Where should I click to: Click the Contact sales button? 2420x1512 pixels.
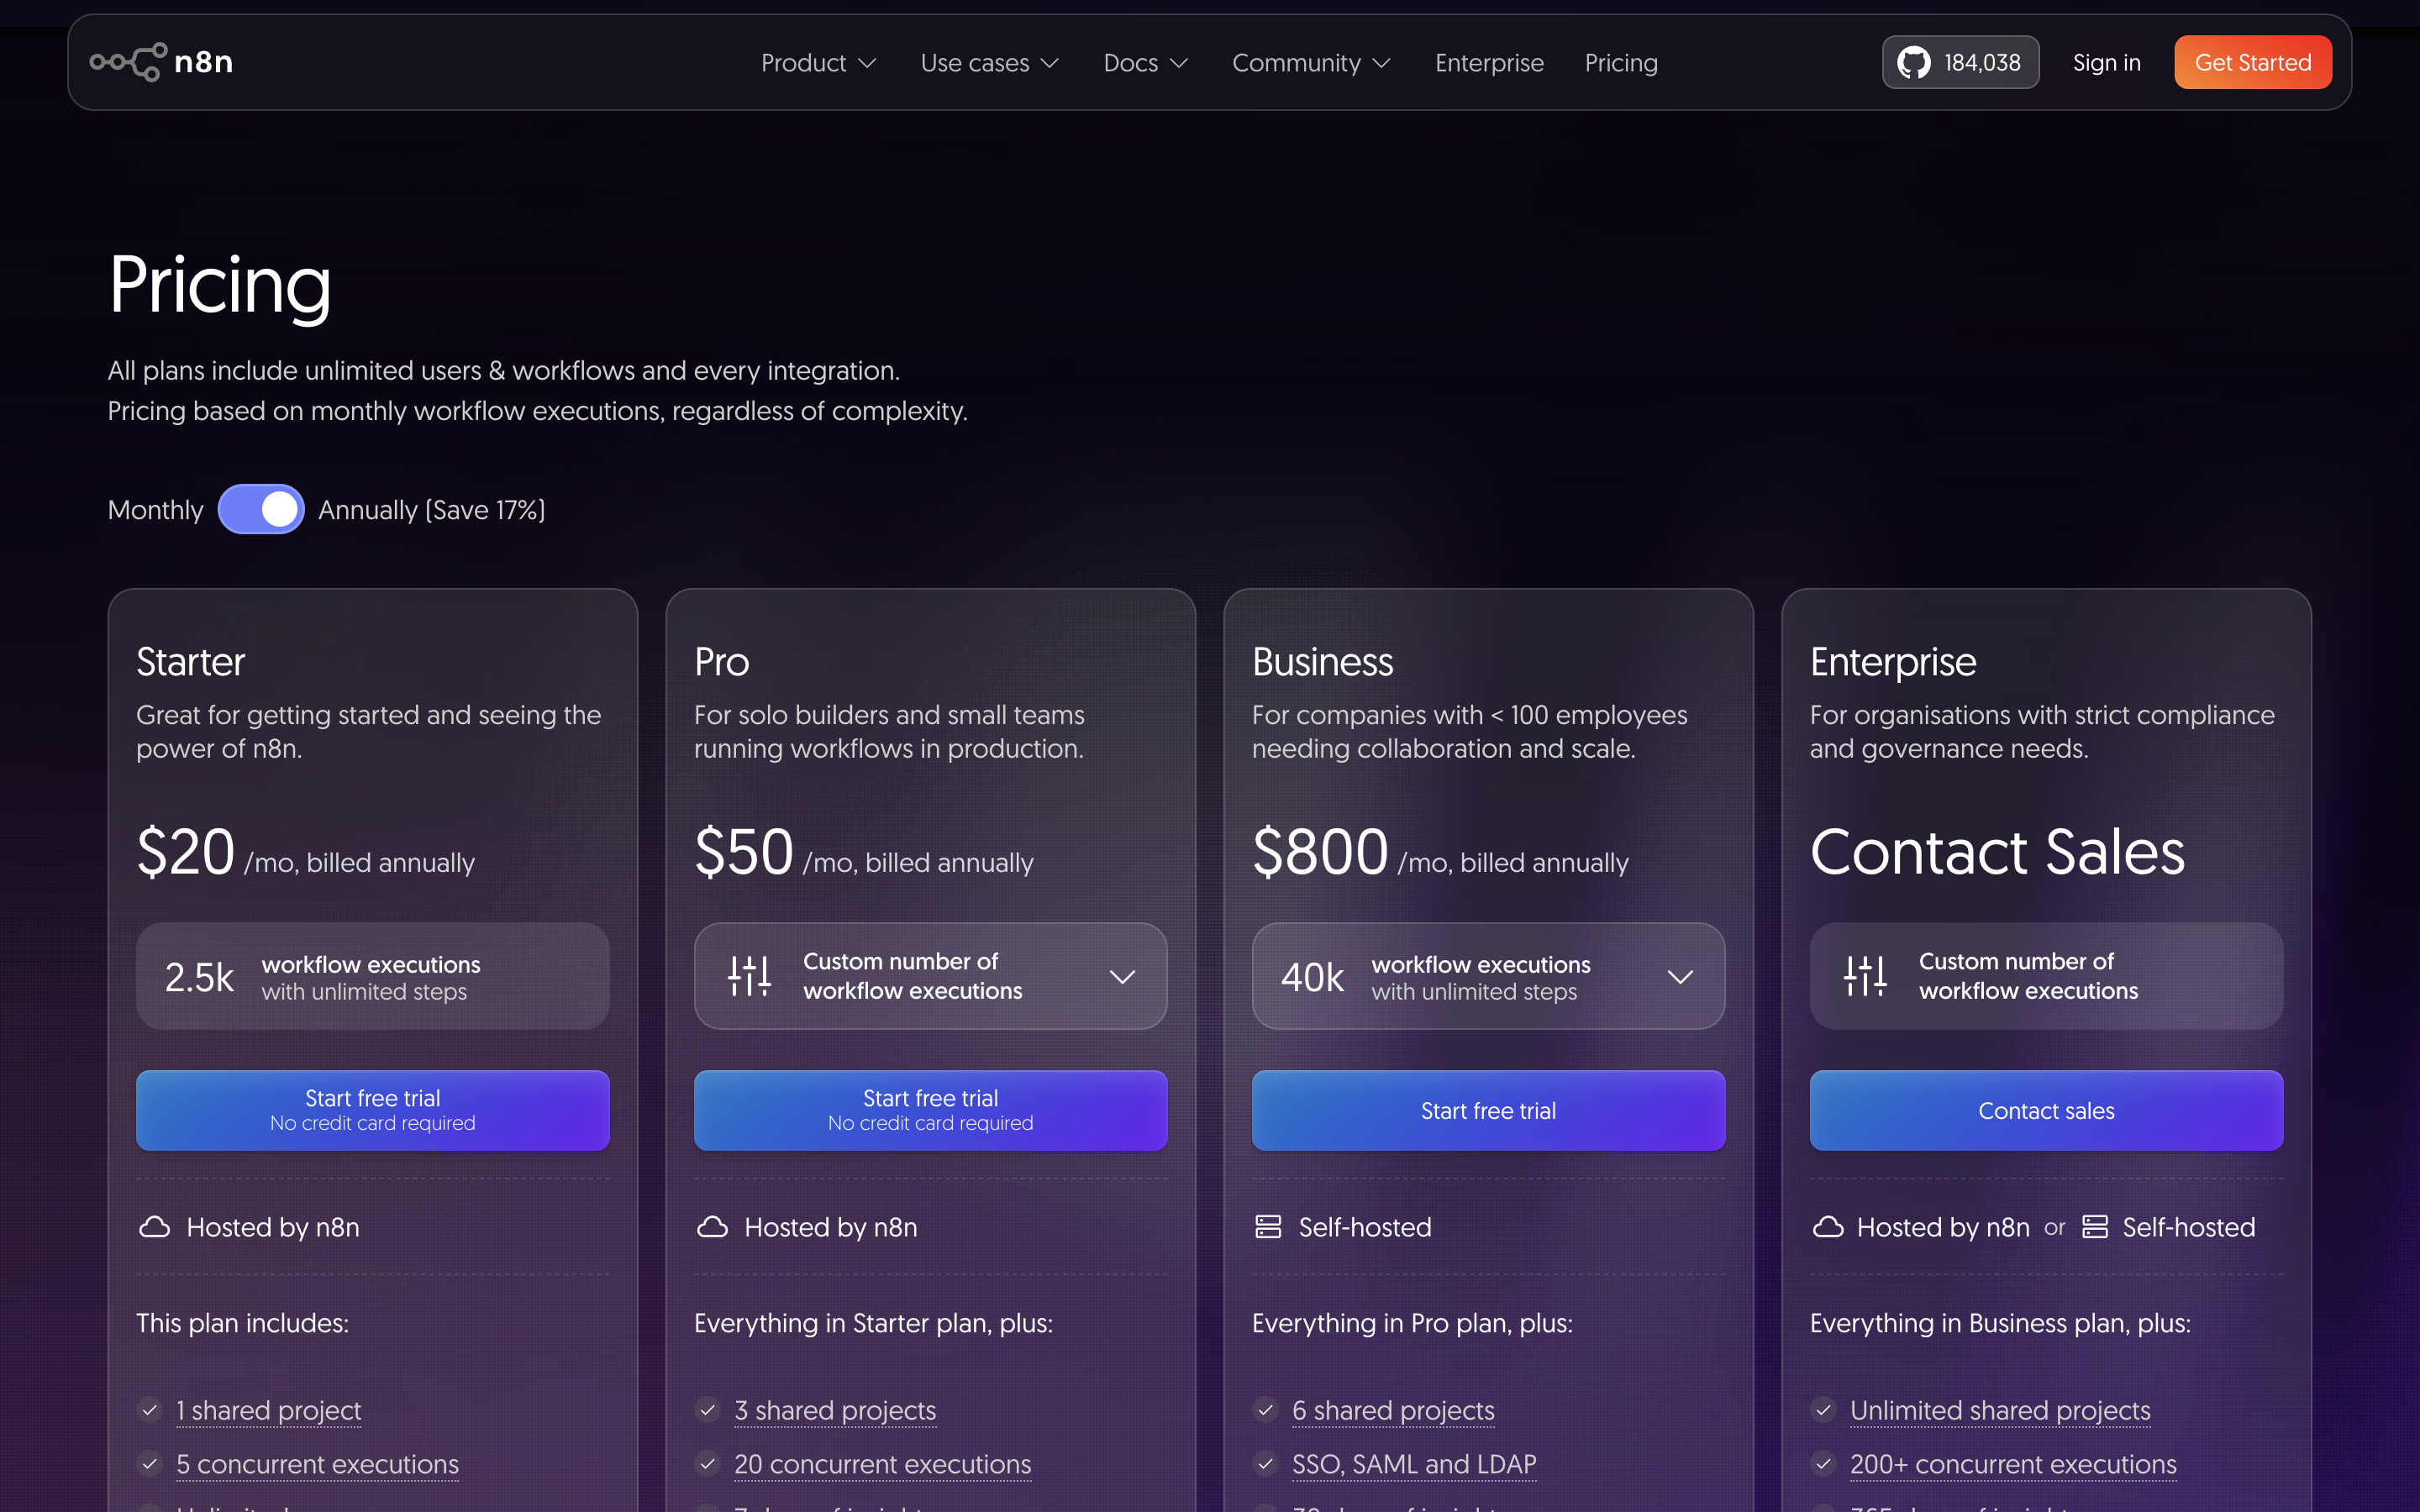click(x=2046, y=1110)
